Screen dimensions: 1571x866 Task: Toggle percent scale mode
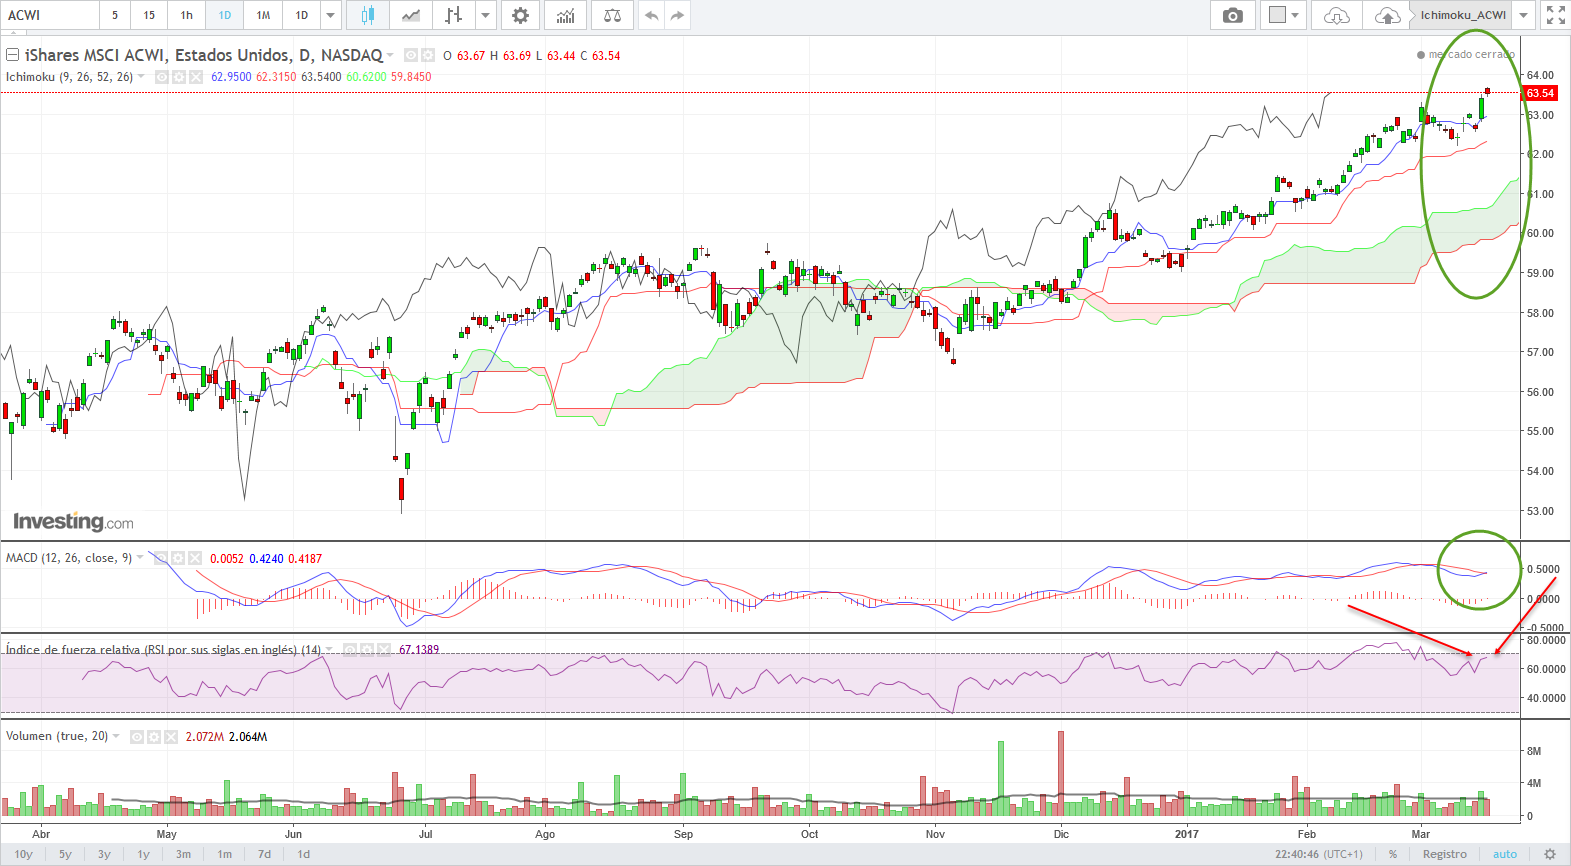click(x=1393, y=854)
